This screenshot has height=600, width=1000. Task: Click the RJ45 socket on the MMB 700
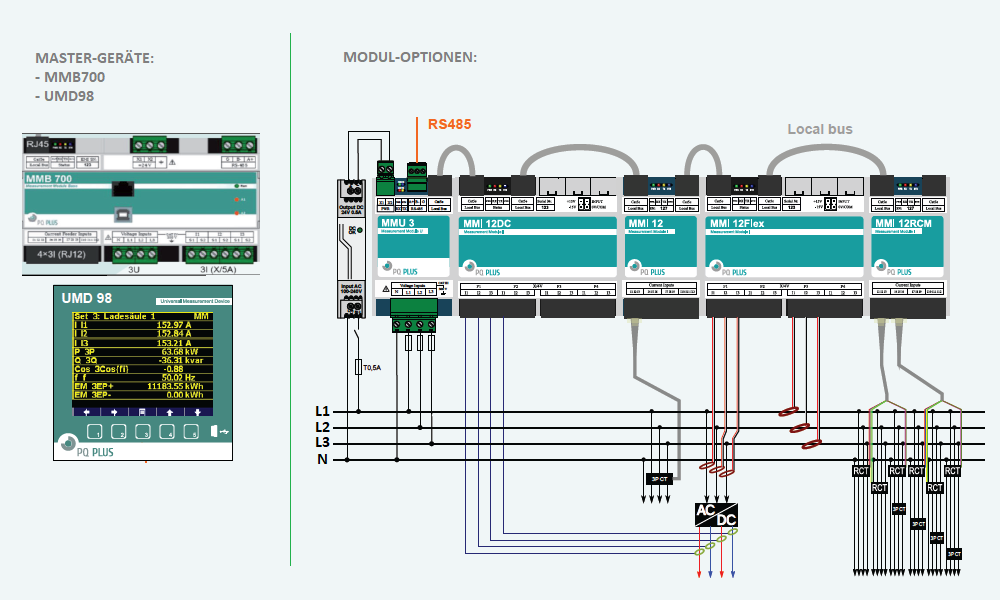(123, 189)
